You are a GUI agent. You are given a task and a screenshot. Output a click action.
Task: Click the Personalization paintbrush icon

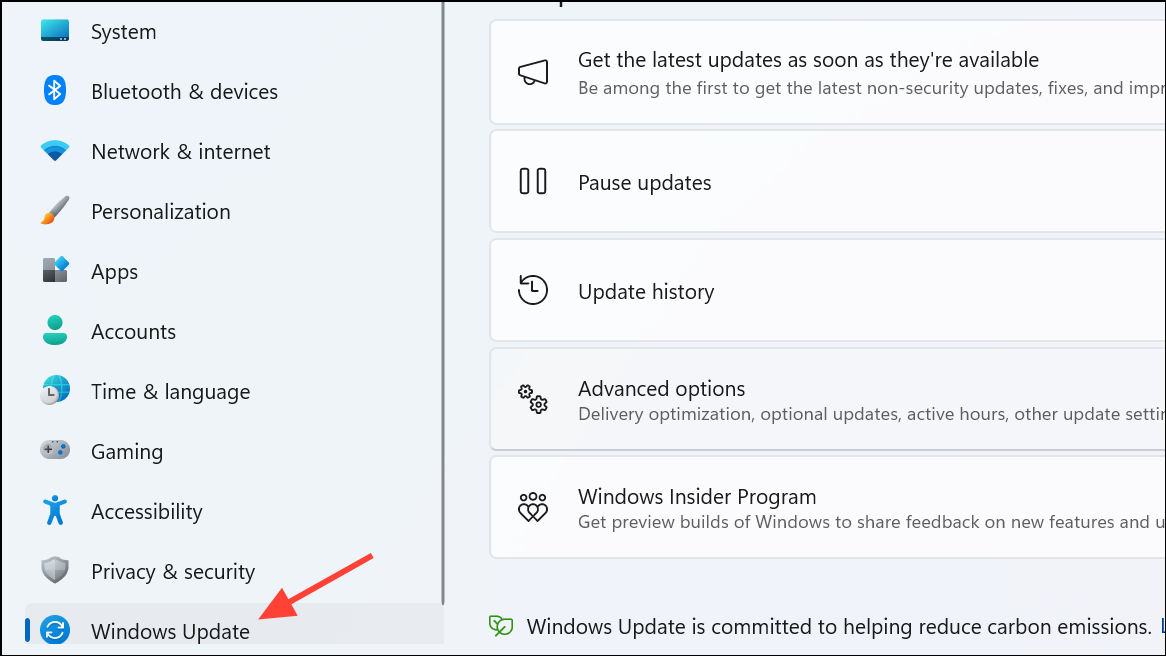(55, 211)
